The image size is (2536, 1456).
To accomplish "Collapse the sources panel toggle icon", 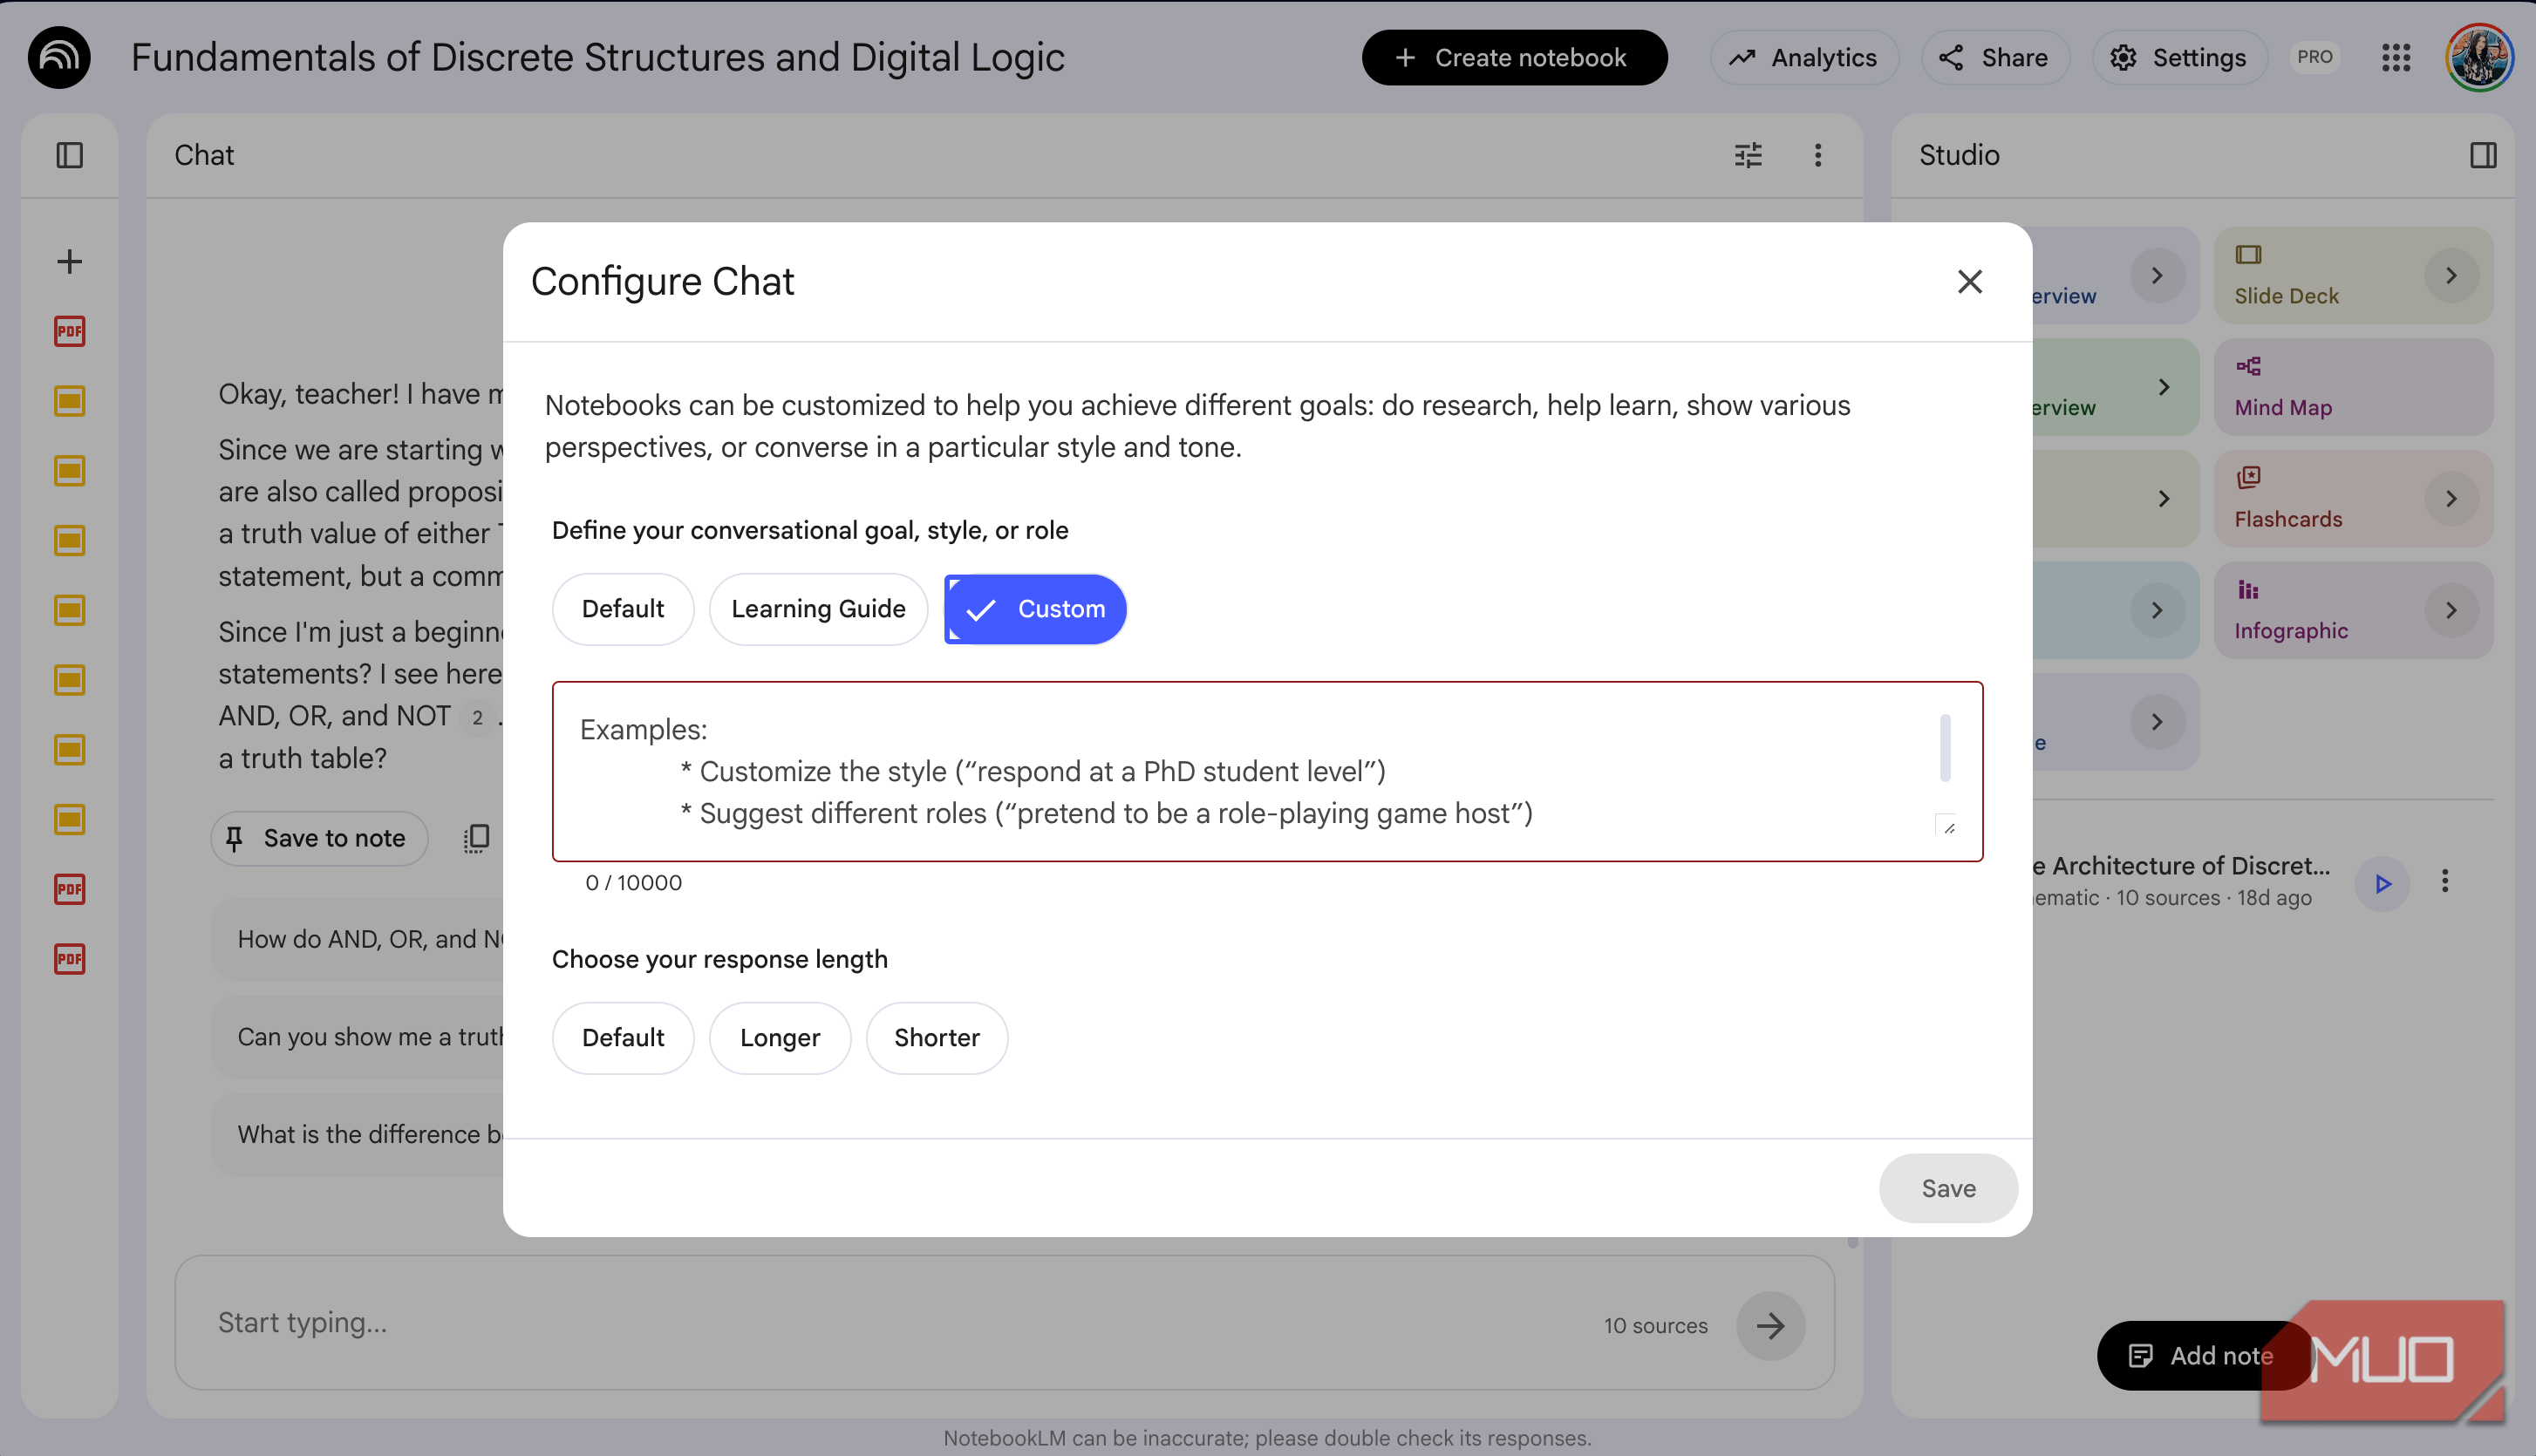I will click(69, 155).
